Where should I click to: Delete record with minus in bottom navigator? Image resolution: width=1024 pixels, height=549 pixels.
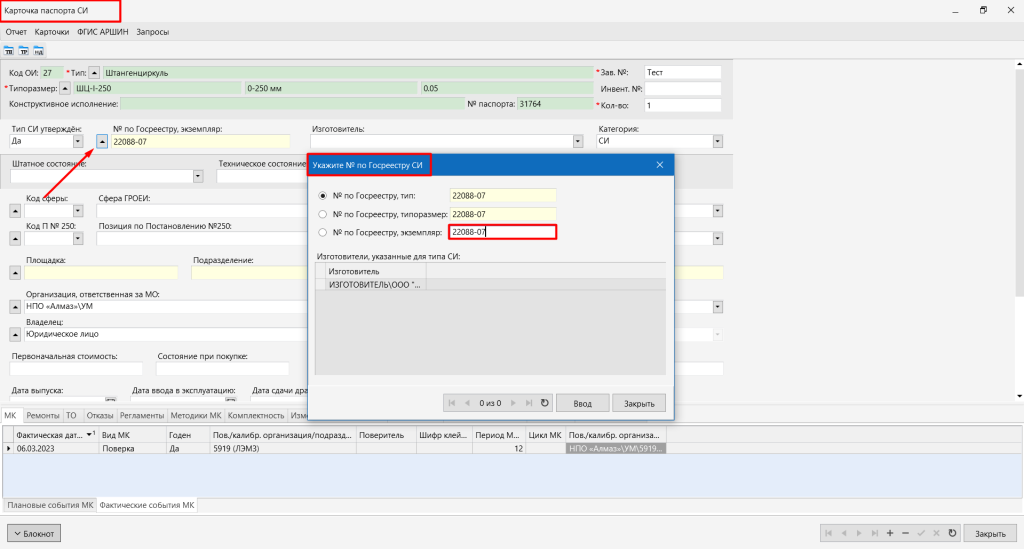(x=905, y=533)
